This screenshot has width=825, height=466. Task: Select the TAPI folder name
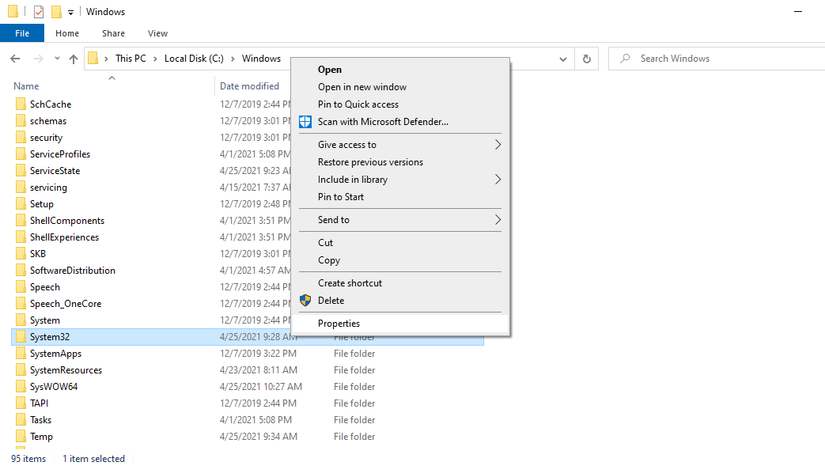[x=39, y=403]
